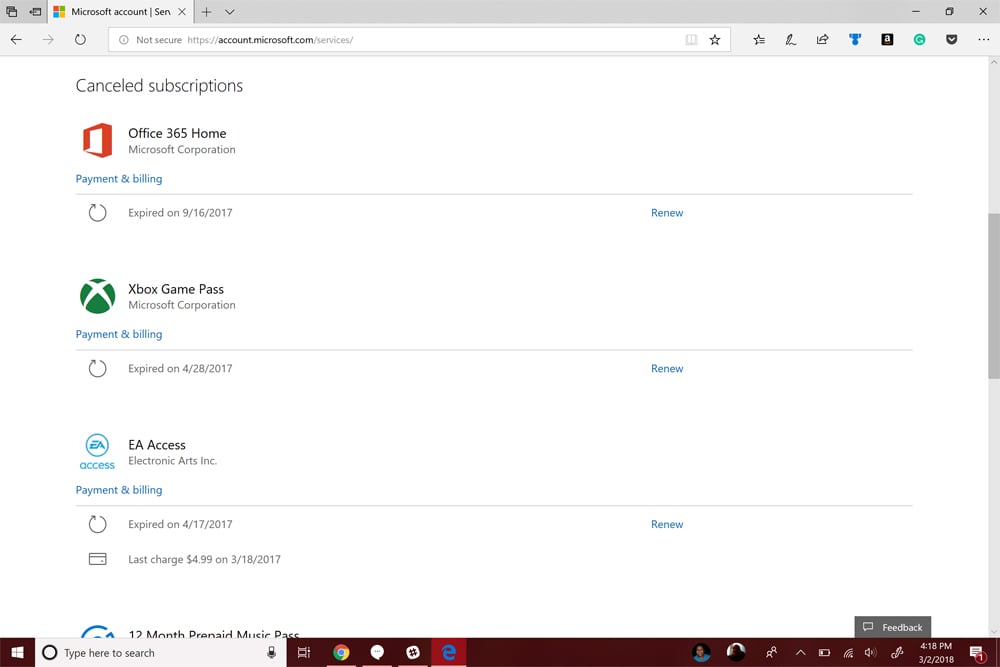Renew the Office 365 Home subscription
1000x667 pixels.
pyautogui.click(x=667, y=212)
